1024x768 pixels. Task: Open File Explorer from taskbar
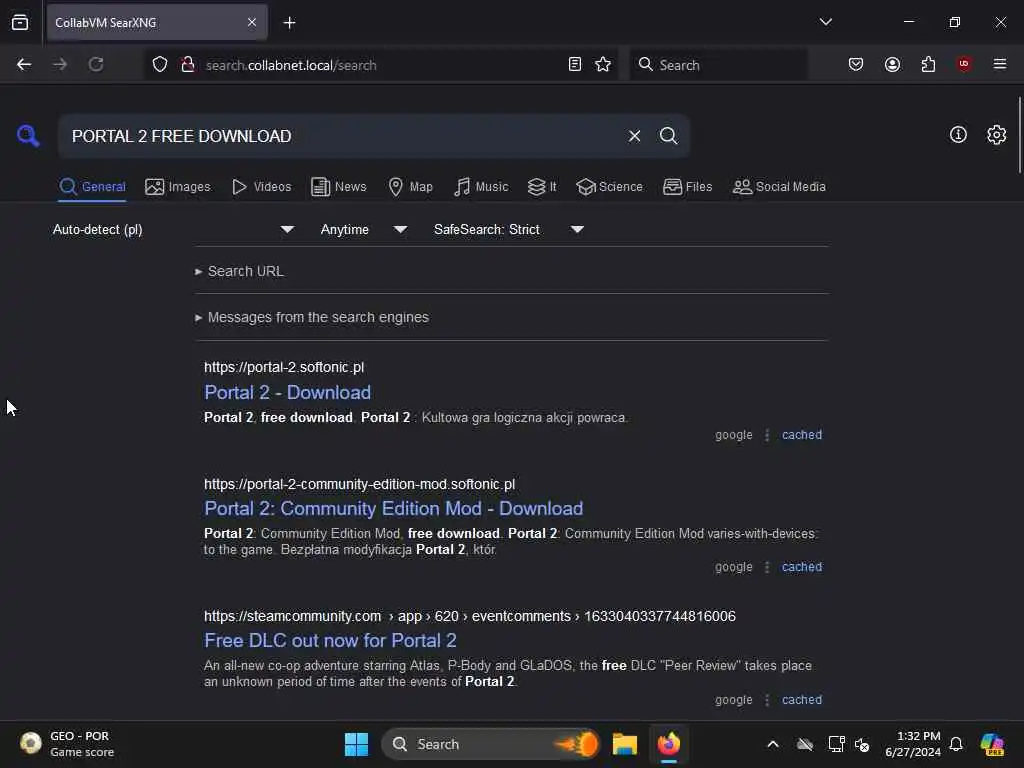click(x=624, y=744)
